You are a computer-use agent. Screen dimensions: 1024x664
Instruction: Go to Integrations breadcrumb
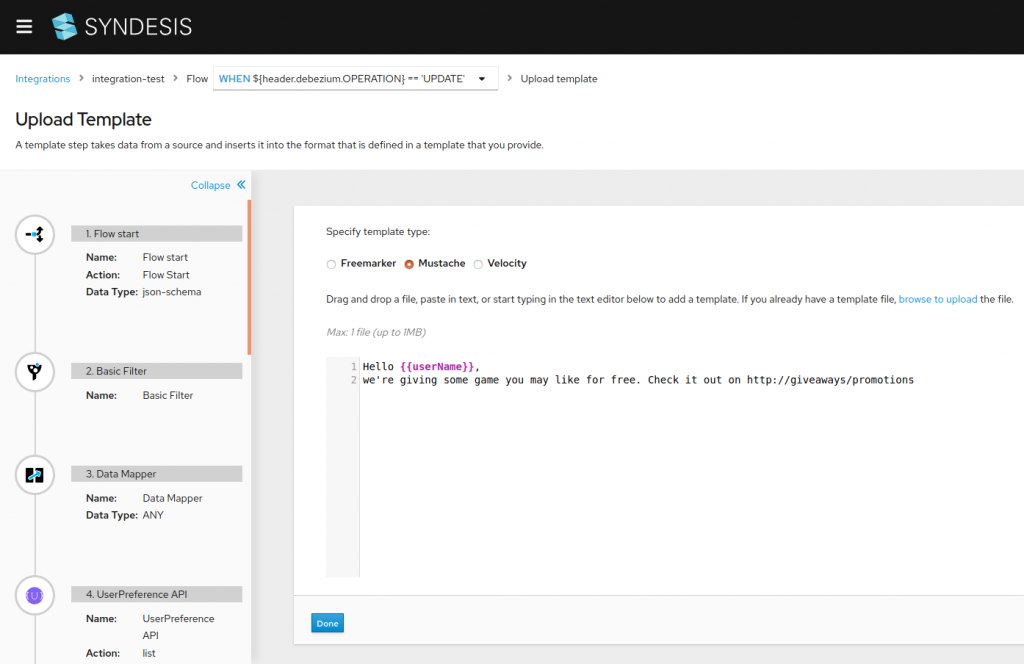[43, 79]
